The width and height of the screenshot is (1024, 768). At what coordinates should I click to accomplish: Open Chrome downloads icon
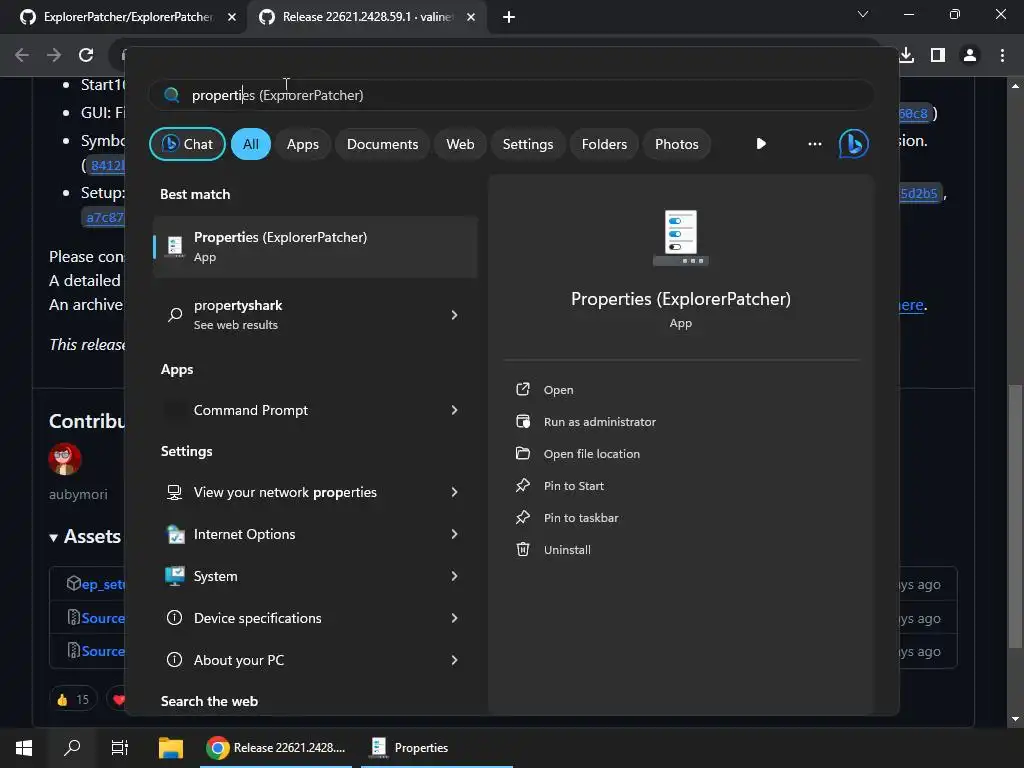[906, 56]
